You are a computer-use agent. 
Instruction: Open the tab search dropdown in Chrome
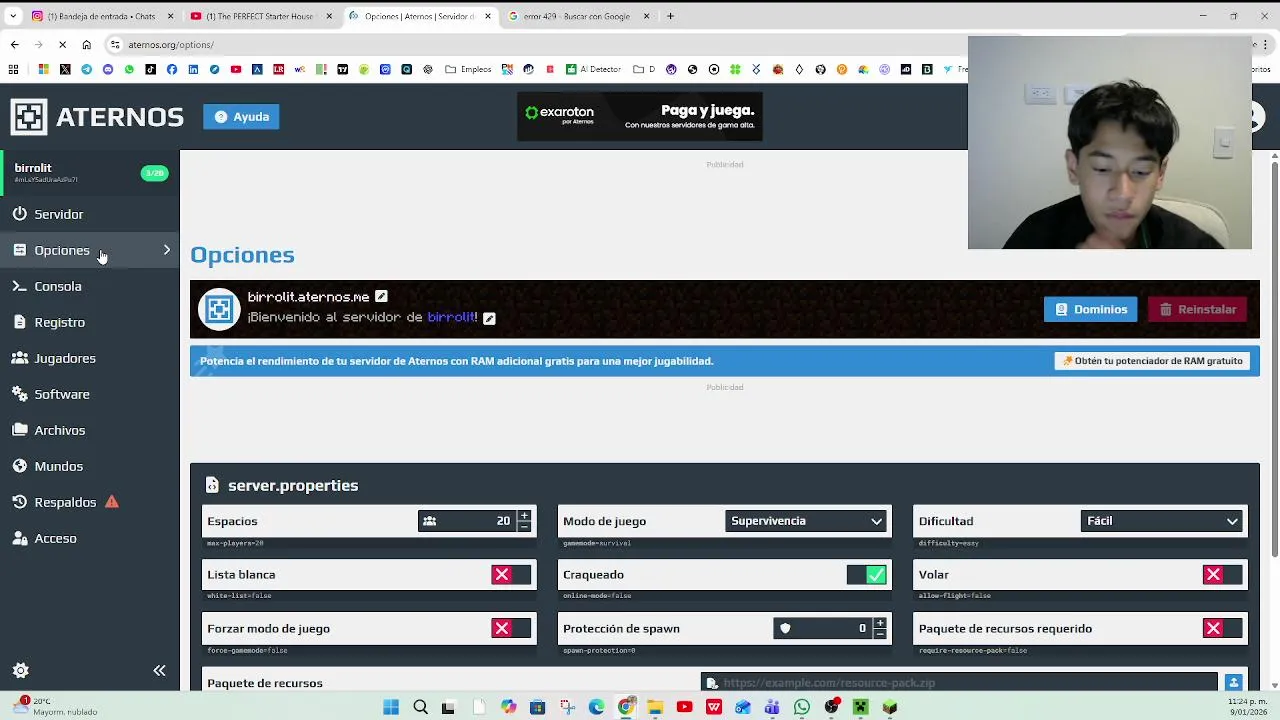coord(13,16)
